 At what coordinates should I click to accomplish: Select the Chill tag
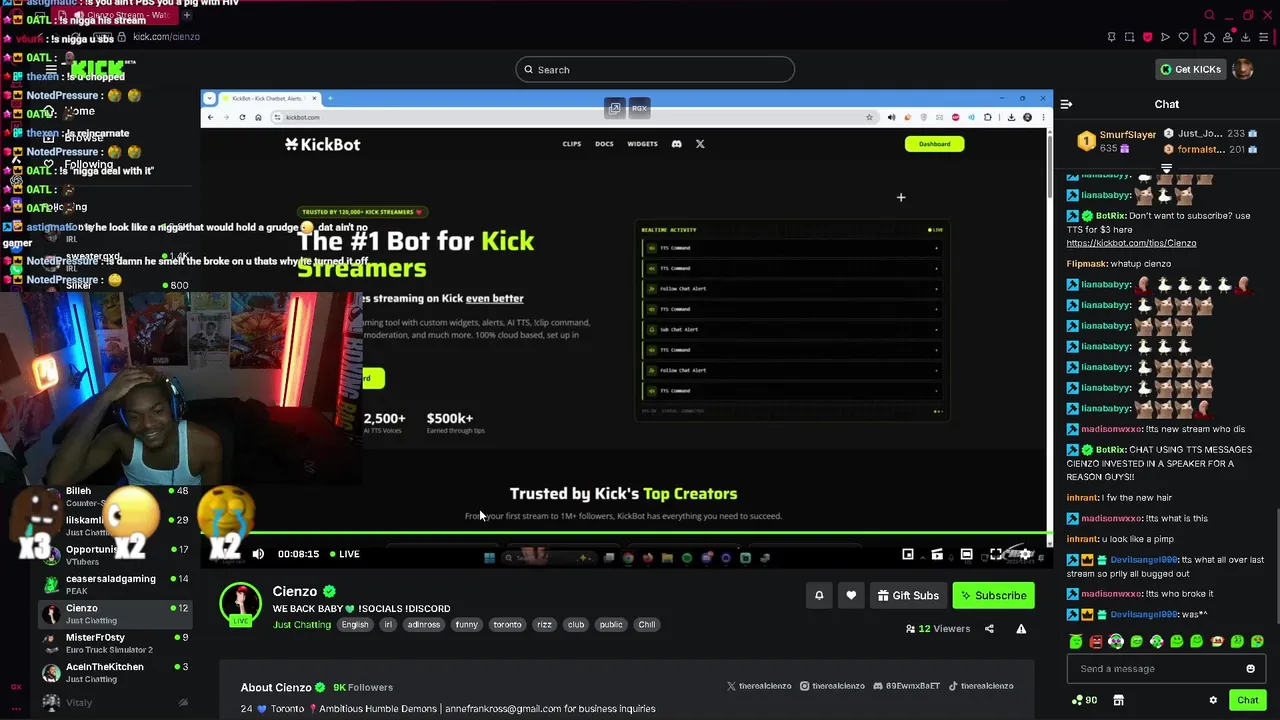point(647,625)
